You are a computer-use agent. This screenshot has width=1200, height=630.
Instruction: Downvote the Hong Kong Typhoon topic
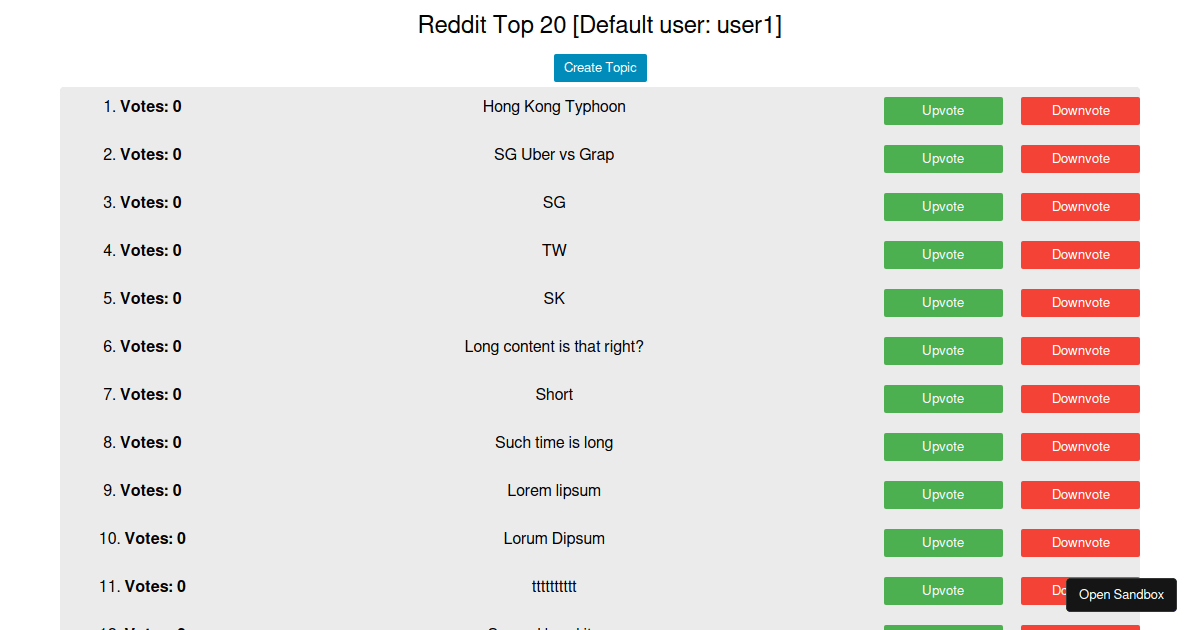click(x=1079, y=111)
